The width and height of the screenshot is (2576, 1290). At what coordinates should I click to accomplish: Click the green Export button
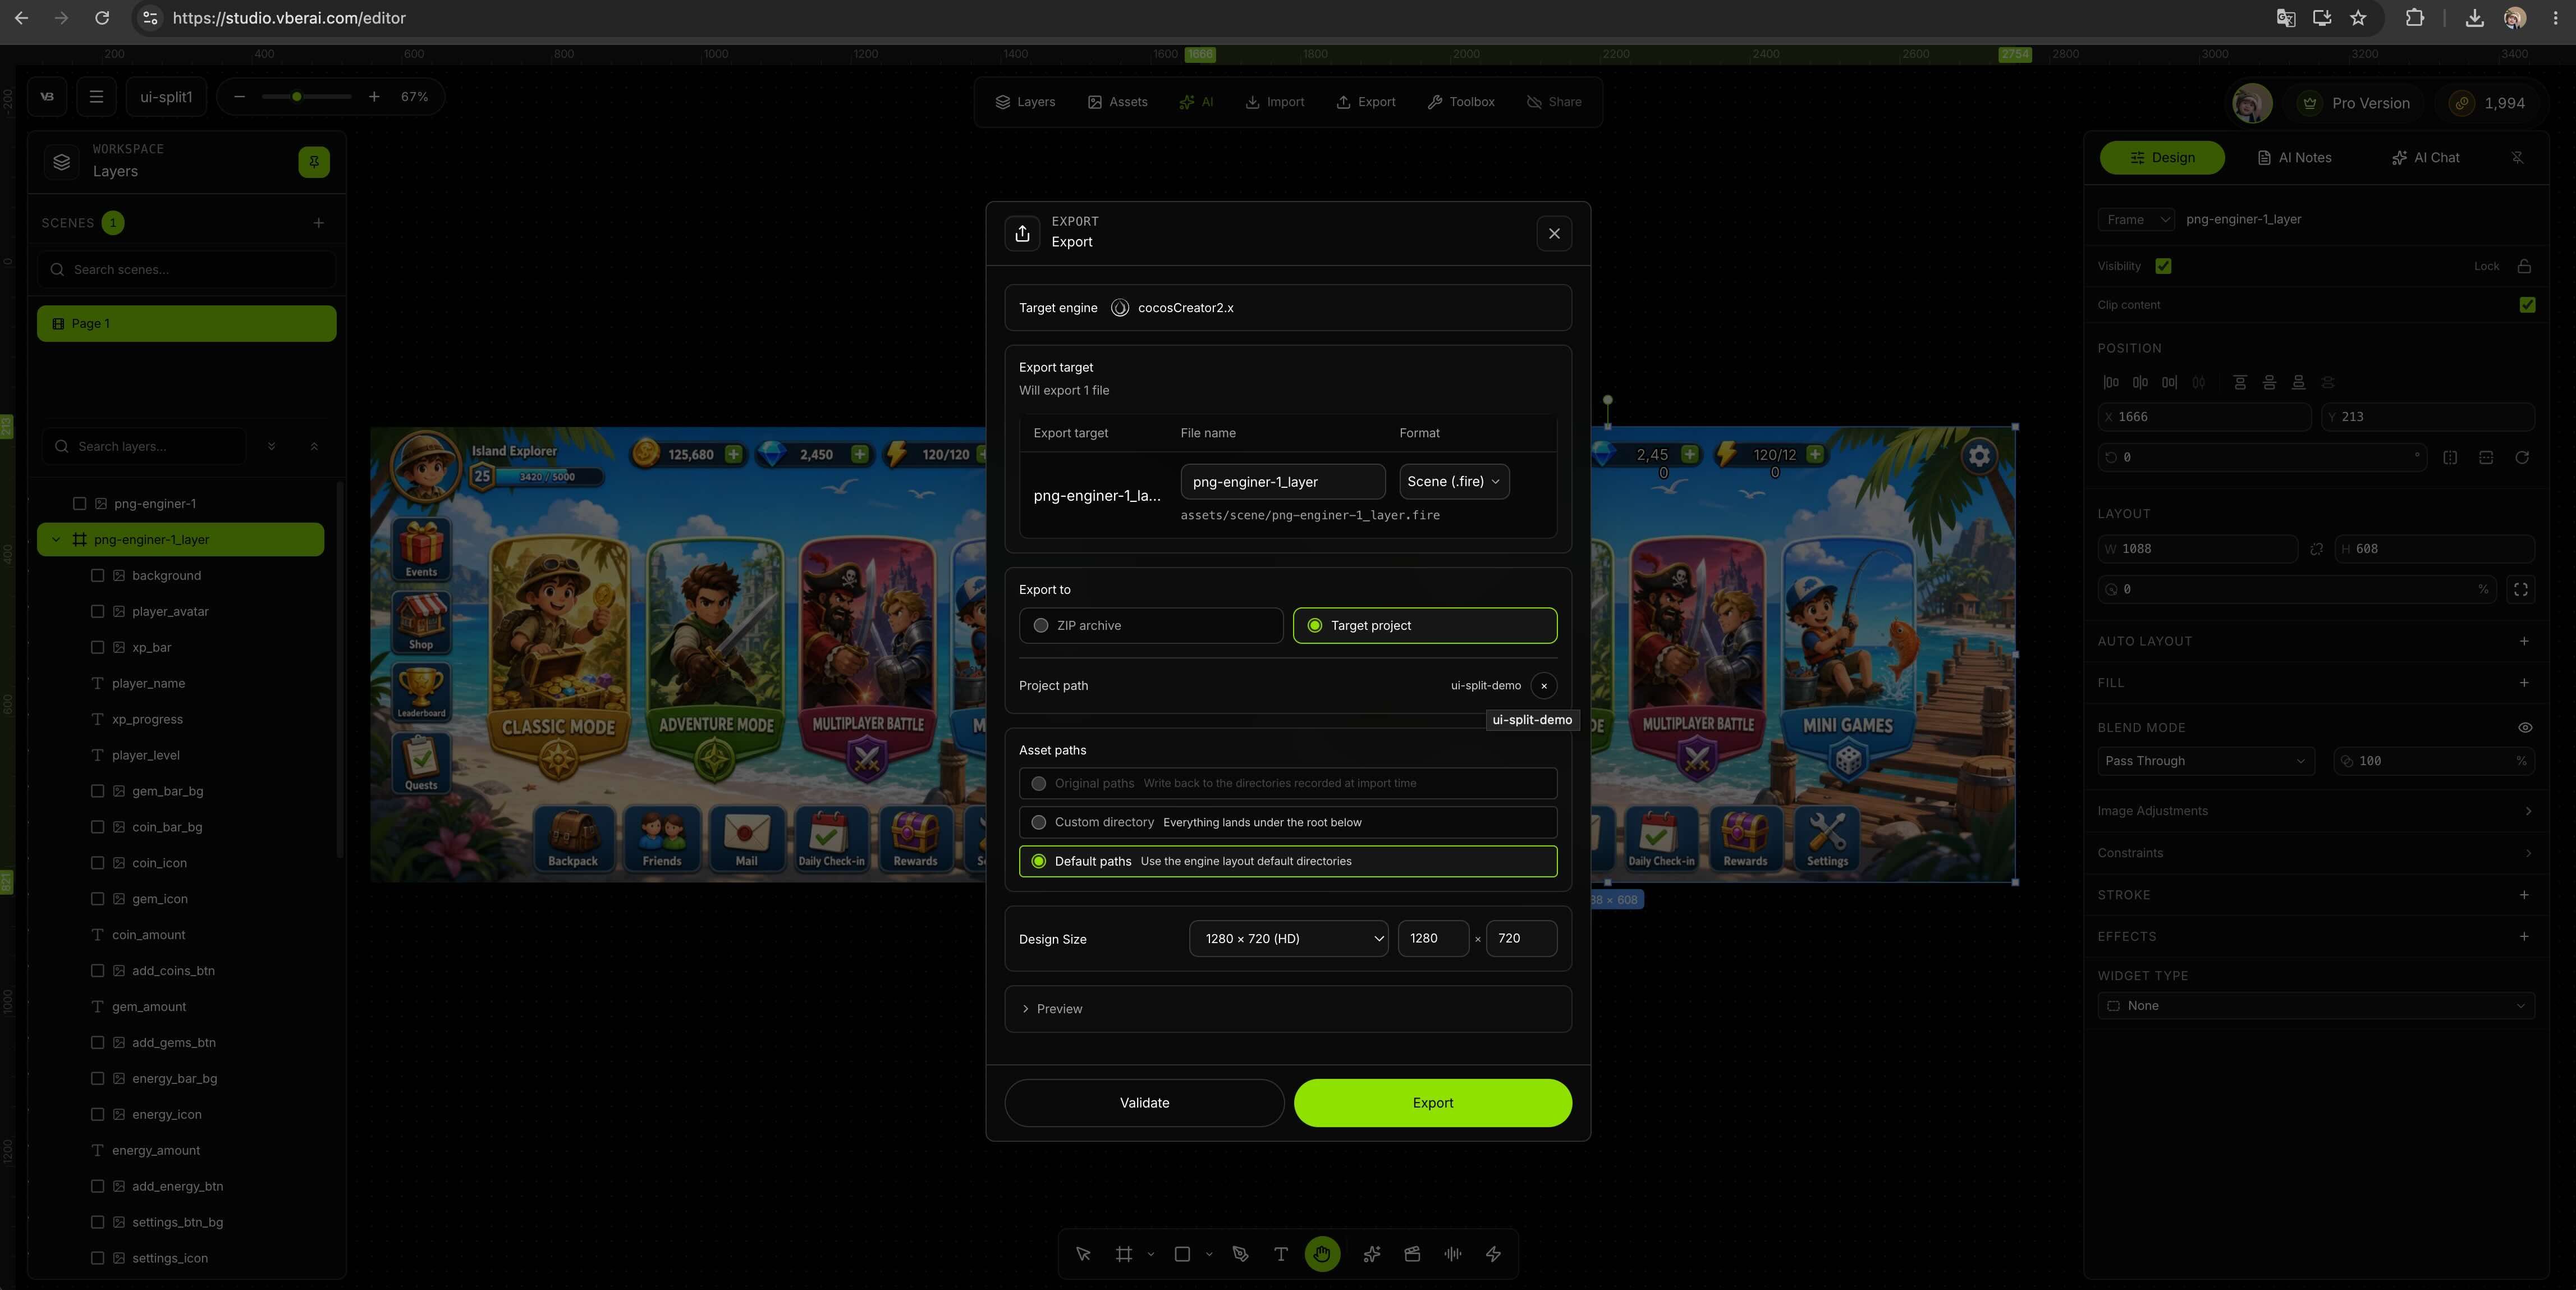tap(1432, 1103)
